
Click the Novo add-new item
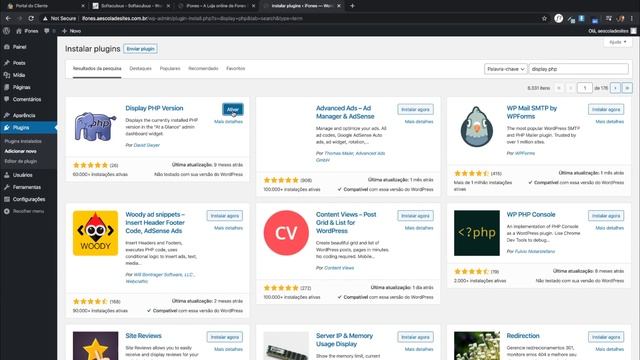[x=71, y=31]
